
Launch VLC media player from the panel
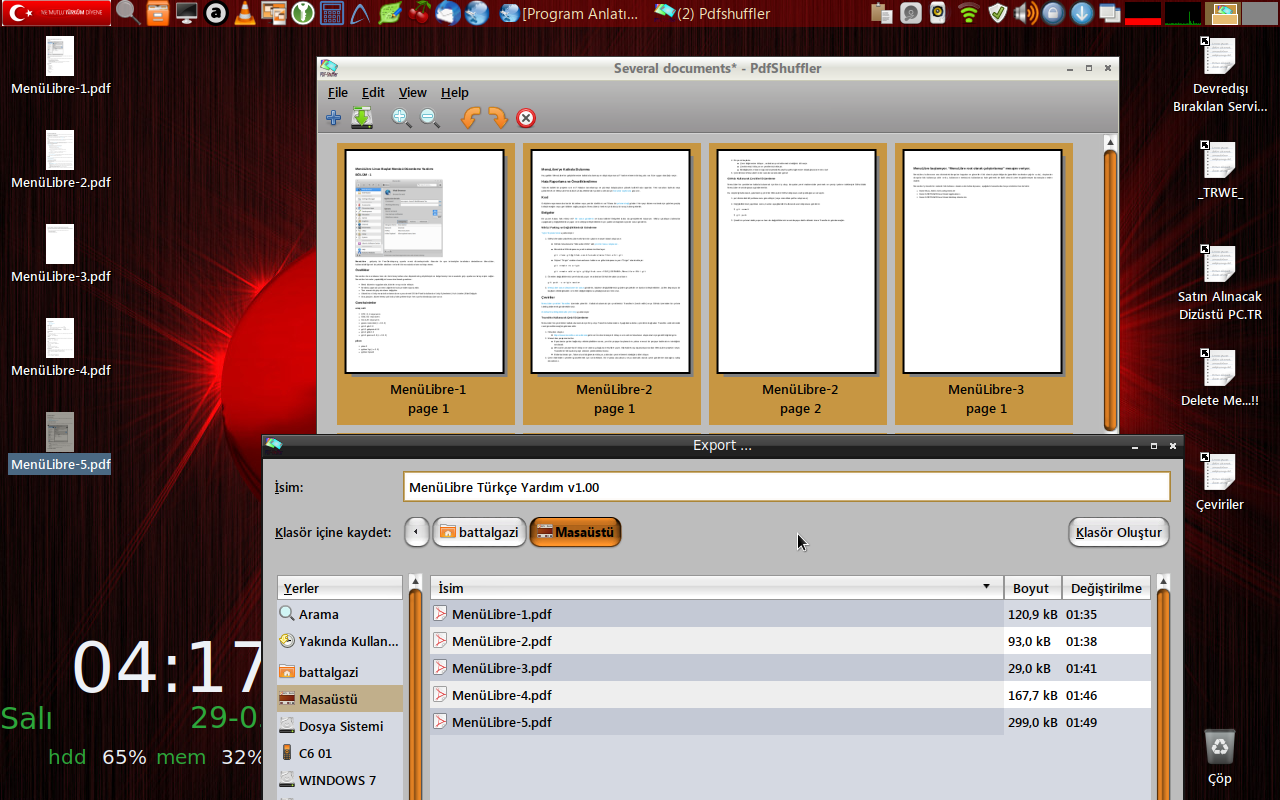tap(244, 13)
